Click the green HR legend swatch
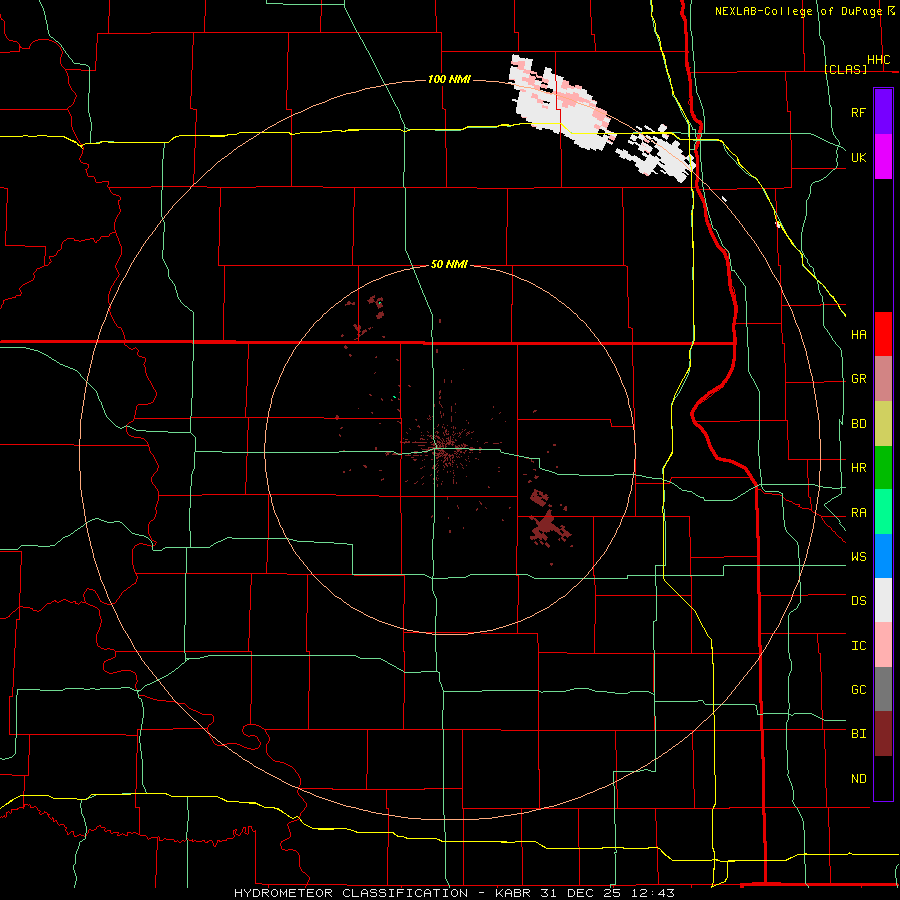 (x=883, y=468)
